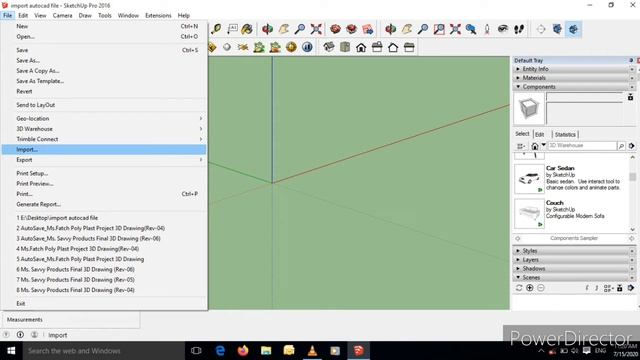Select the Couch component thumbnail
This screenshot has width=640, height=360.
coord(529,213)
